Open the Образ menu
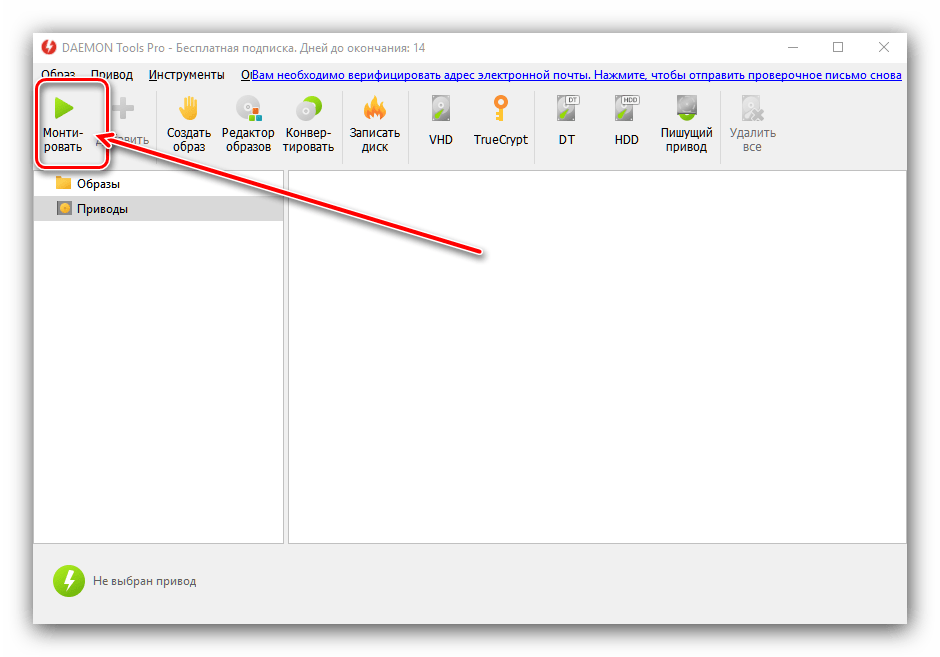This screenshot has width=940, height=657. (58, 75)
